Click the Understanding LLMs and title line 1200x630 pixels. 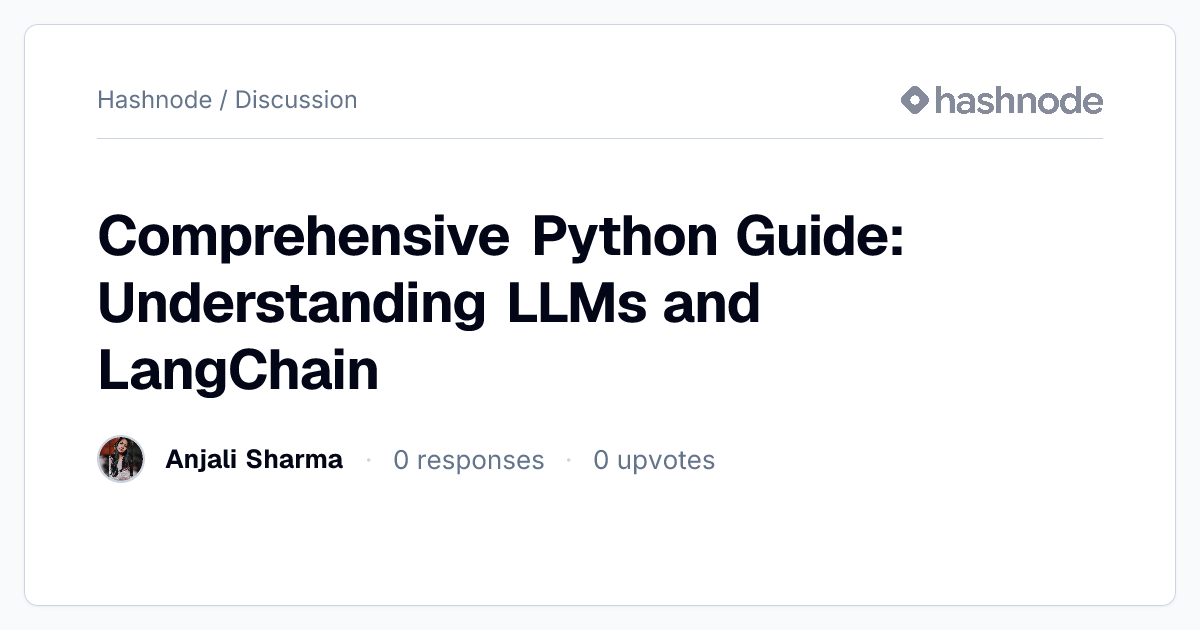click(x=429, y=304)
